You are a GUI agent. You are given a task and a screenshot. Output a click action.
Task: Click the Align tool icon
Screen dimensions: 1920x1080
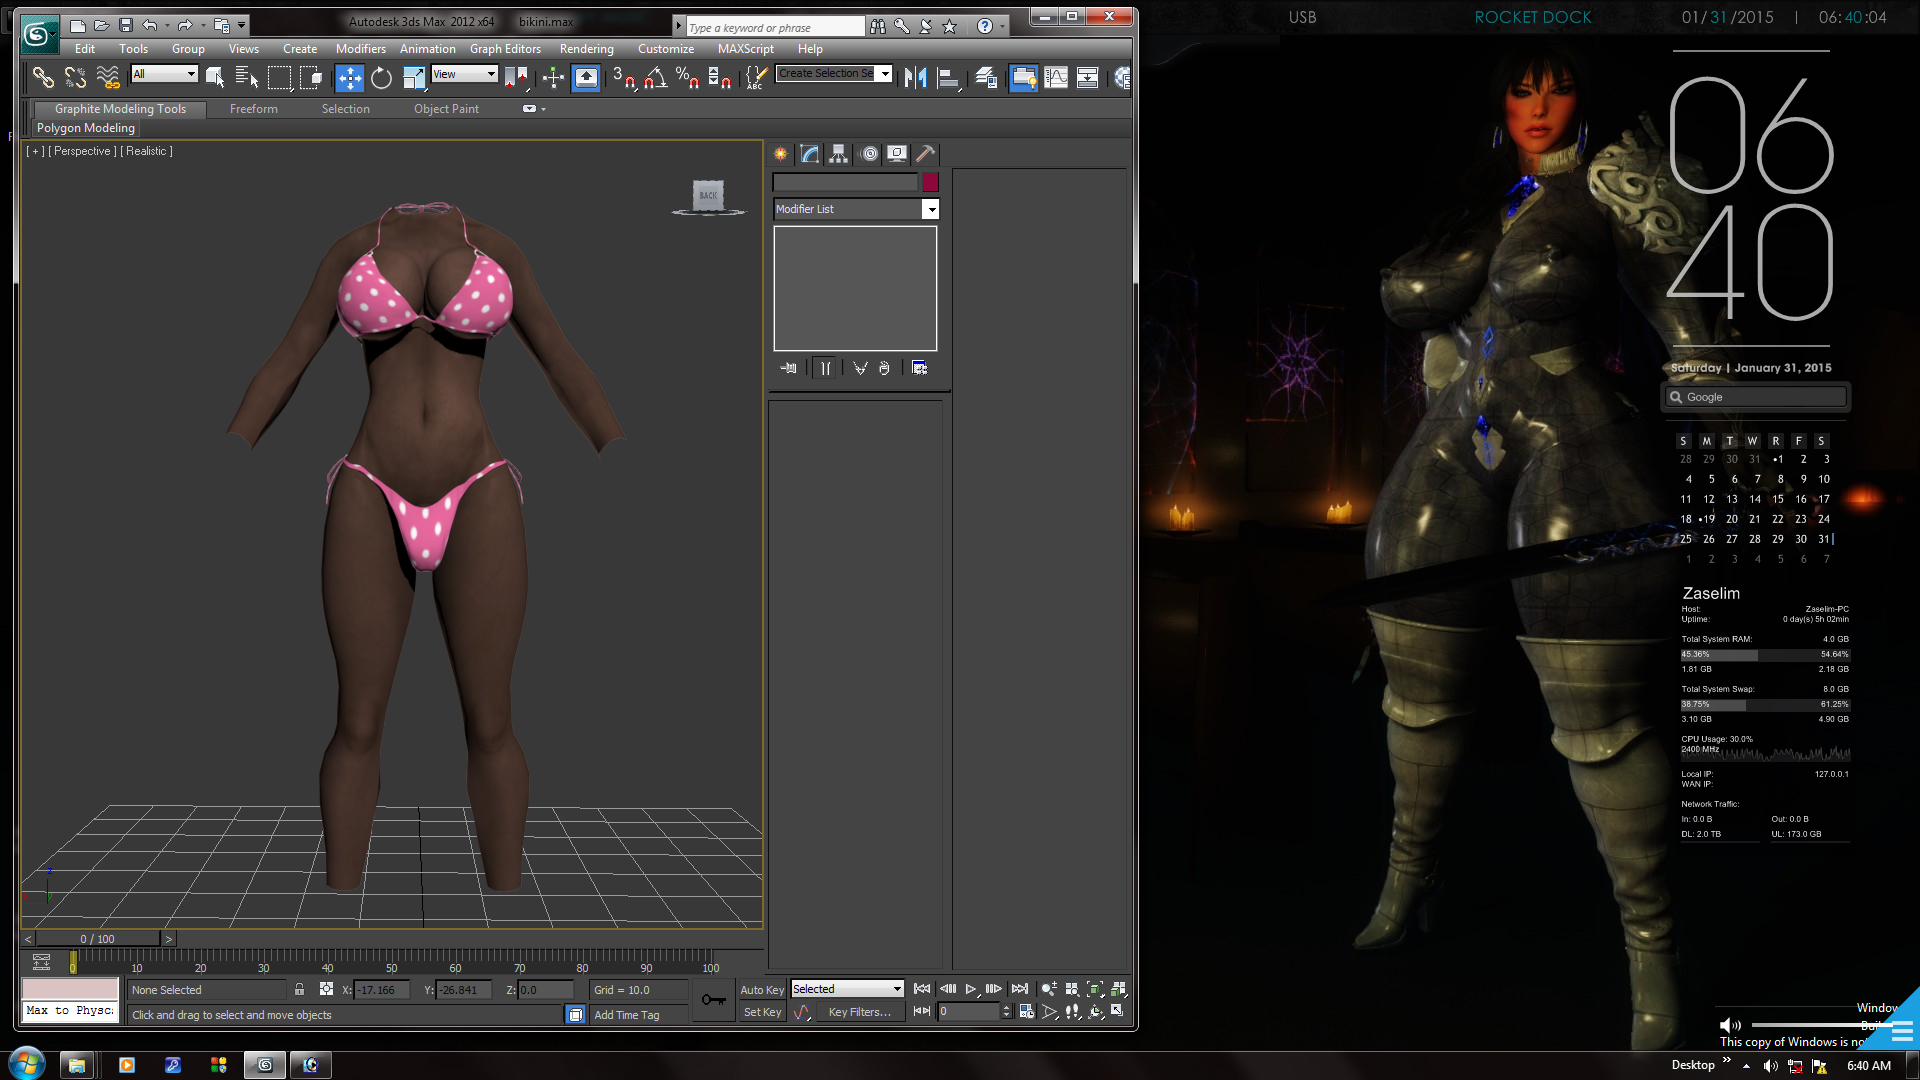tap(949, 77)
